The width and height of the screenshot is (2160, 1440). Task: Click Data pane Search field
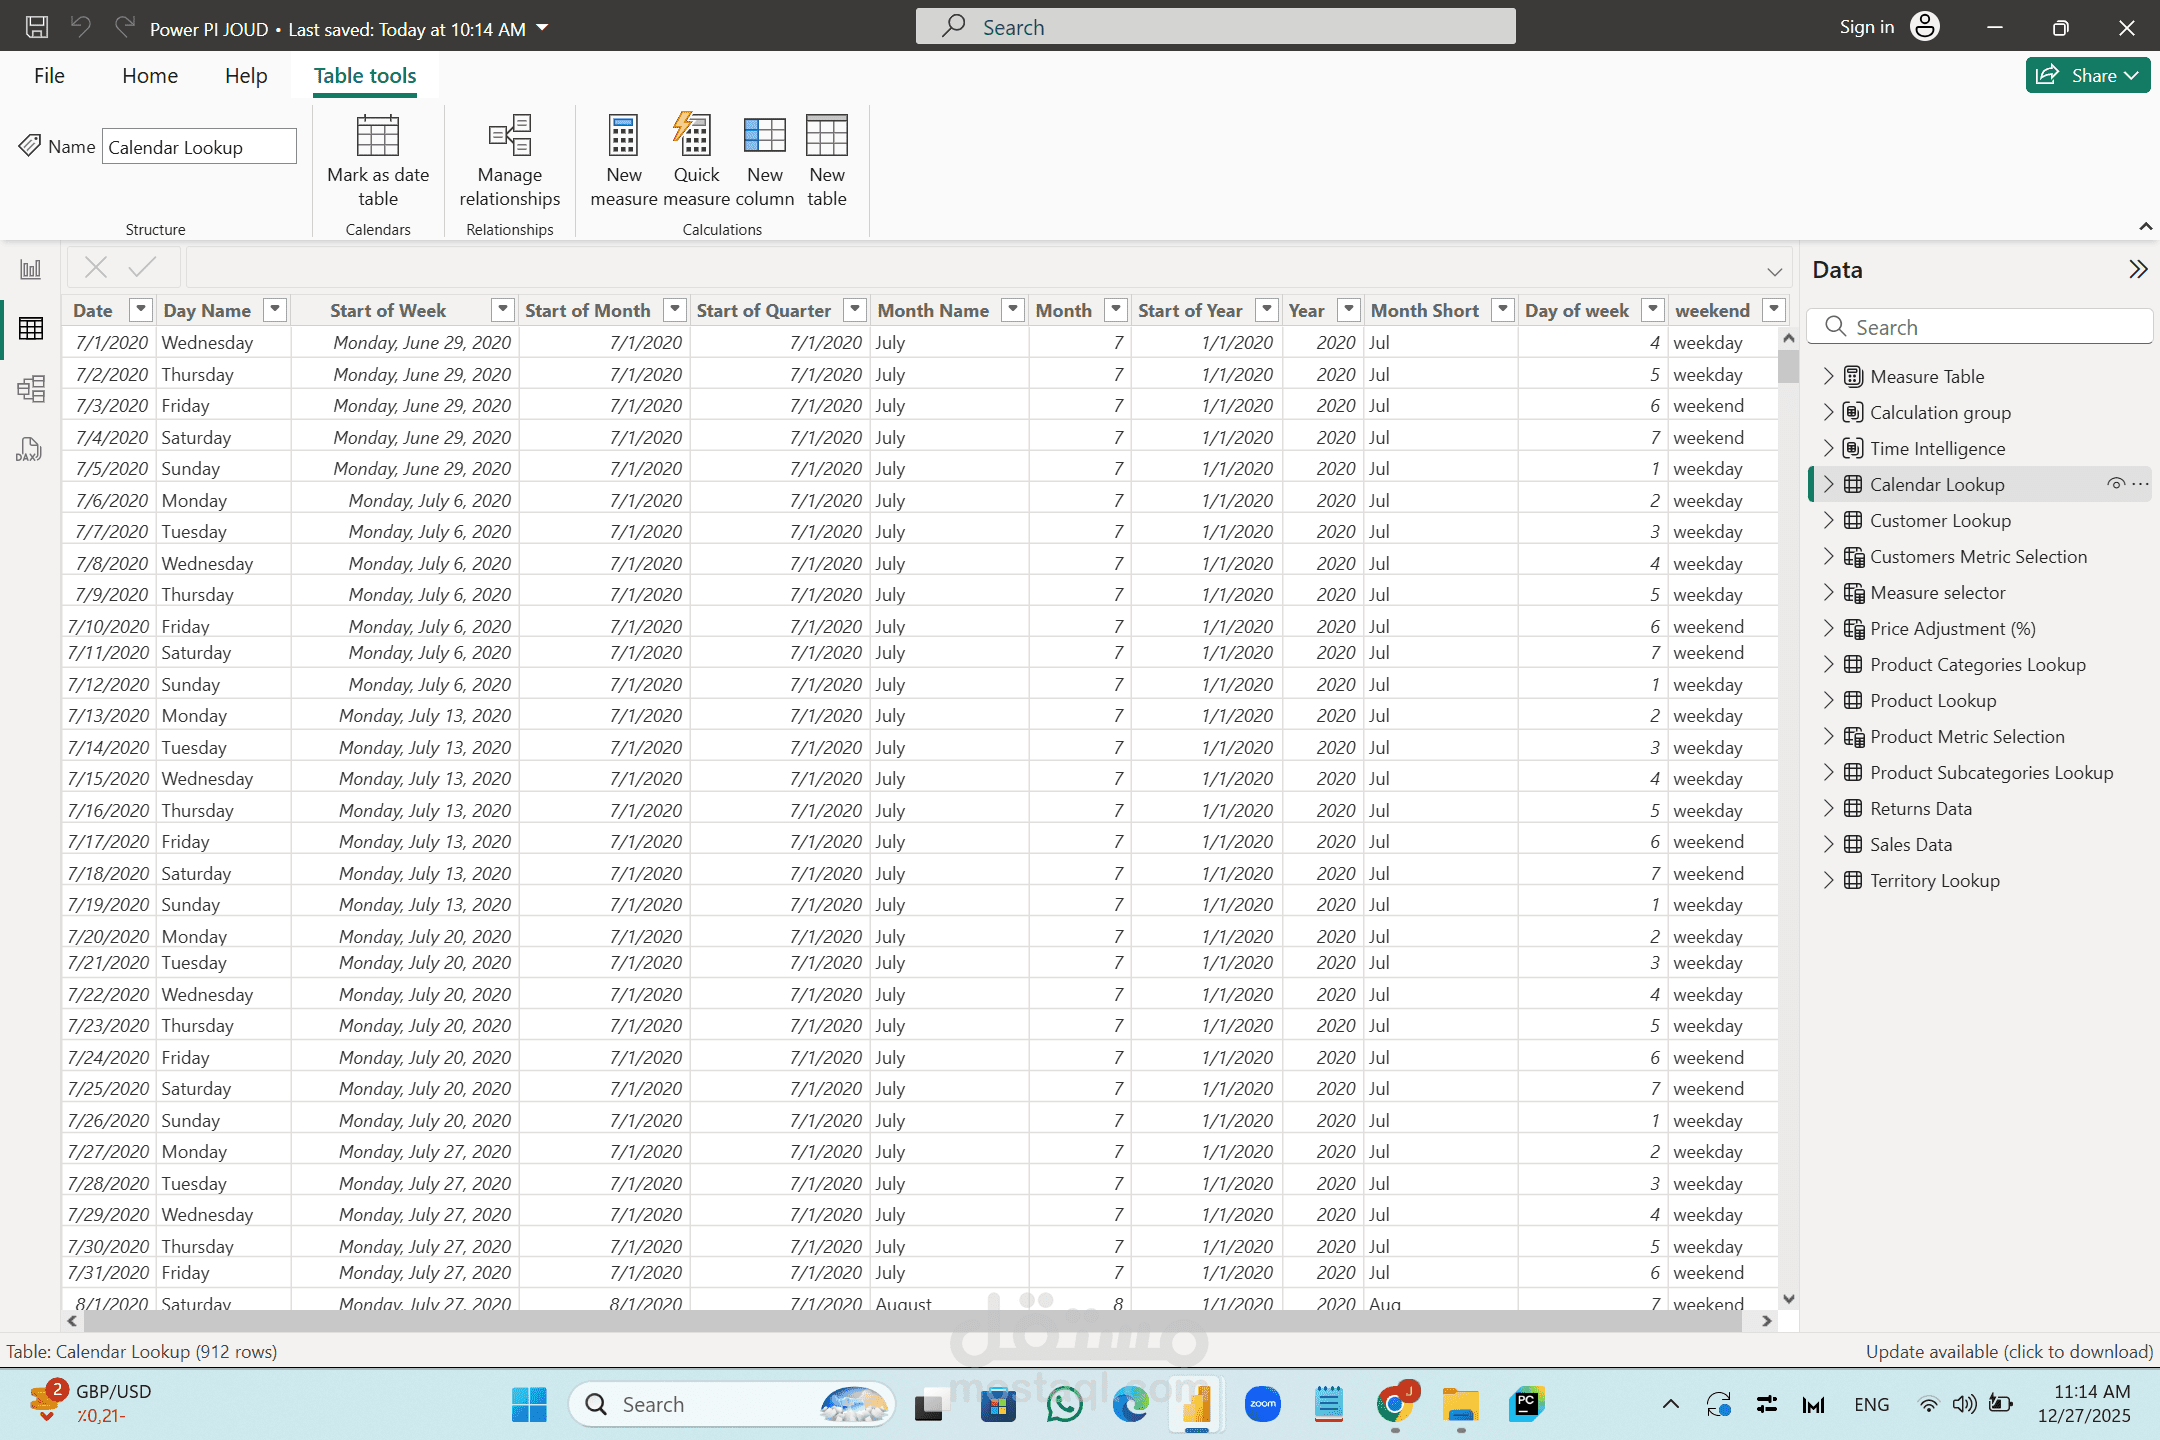1980,327
